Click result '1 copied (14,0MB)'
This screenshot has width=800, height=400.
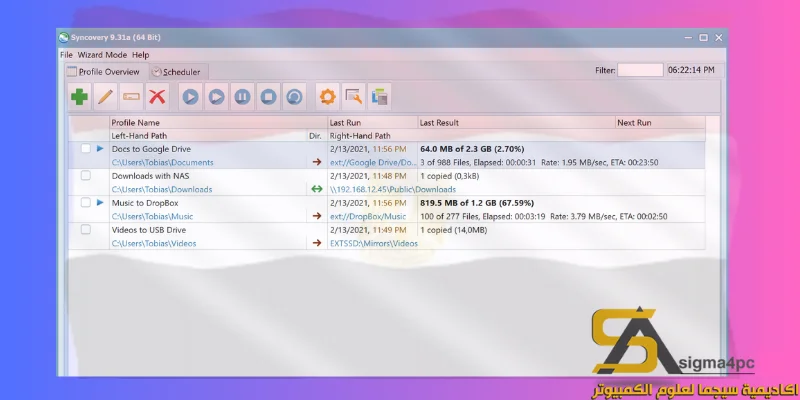[x=454, y=230]
